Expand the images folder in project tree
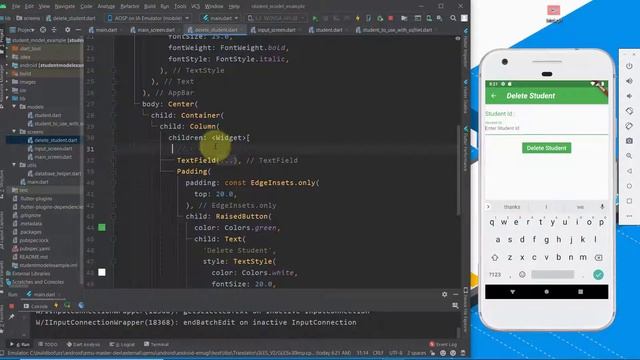Screen dimensions: 640x360 7,82
